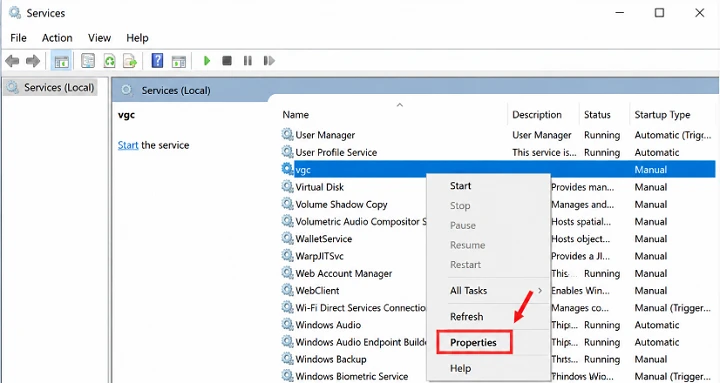Click the green Start Service play icon

(207, 61)
